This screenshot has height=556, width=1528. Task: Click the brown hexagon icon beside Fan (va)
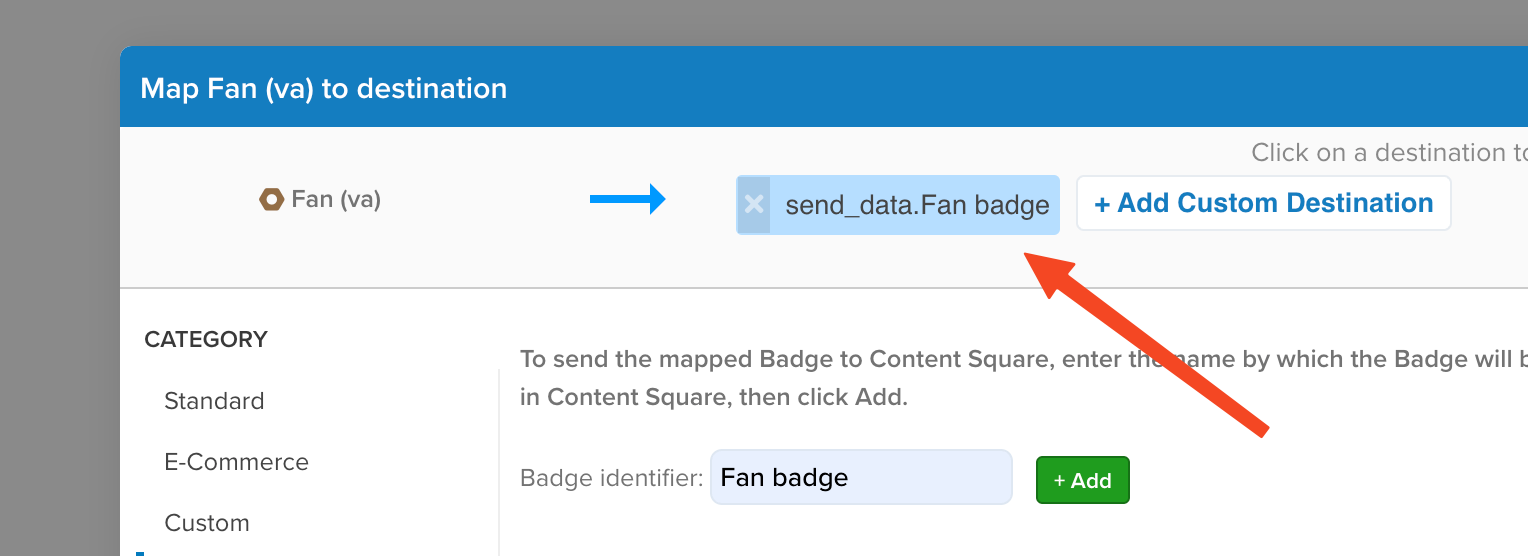coord(271,200)
